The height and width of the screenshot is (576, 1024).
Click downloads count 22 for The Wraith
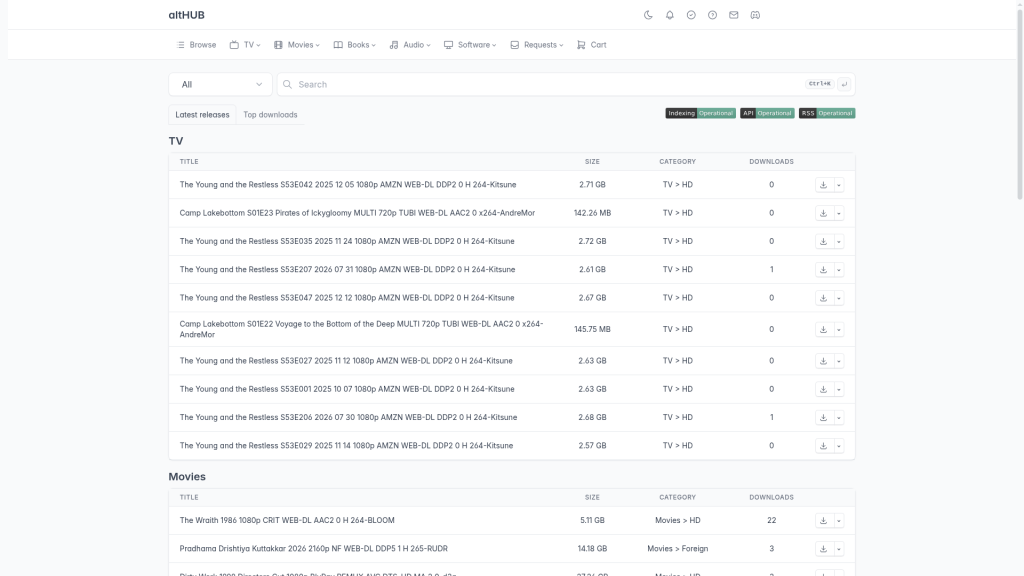(x=771, y=520)
